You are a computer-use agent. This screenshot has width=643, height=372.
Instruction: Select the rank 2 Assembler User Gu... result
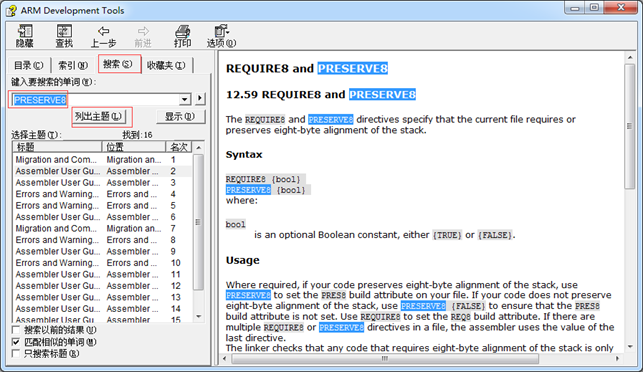pos(103,171)
